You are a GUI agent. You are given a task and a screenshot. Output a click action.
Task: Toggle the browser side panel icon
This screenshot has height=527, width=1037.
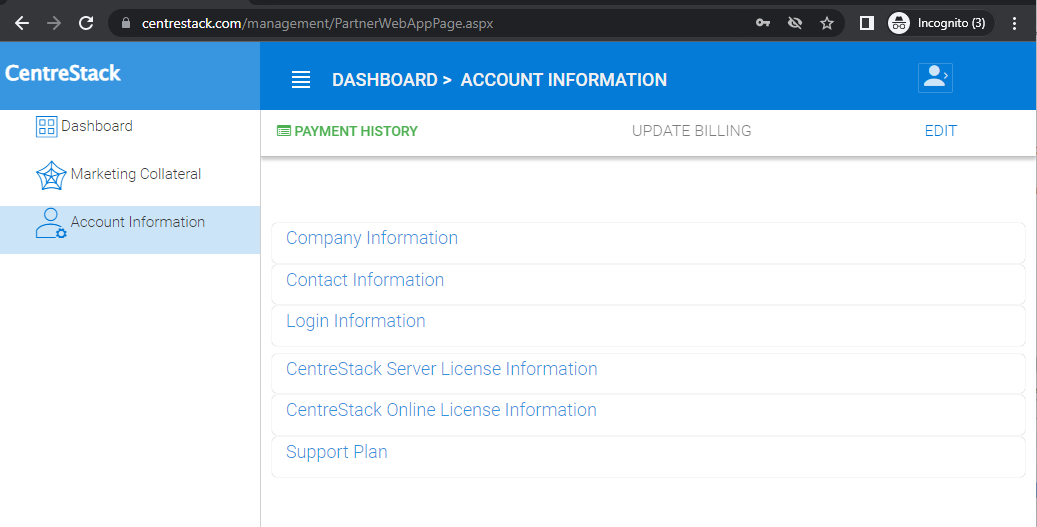pyautogui.click(x=866, y=23)
